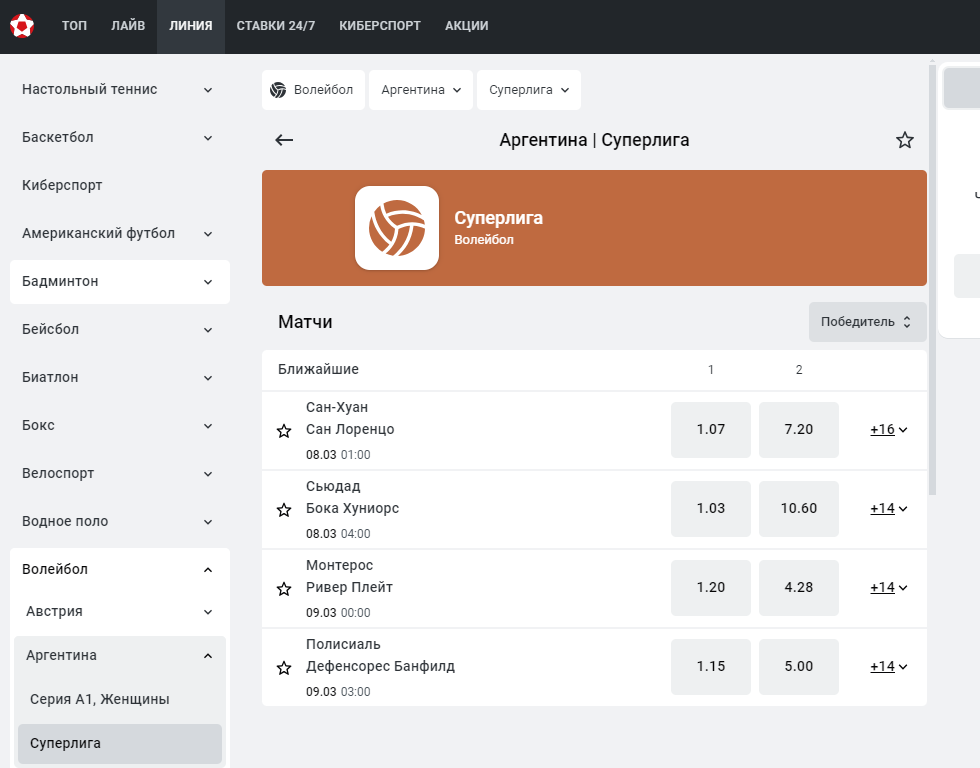Bet on Сан Лоренцо at odds 7.20
The height and width of the screenshot is (768, 980).
[x=799, y=430]
